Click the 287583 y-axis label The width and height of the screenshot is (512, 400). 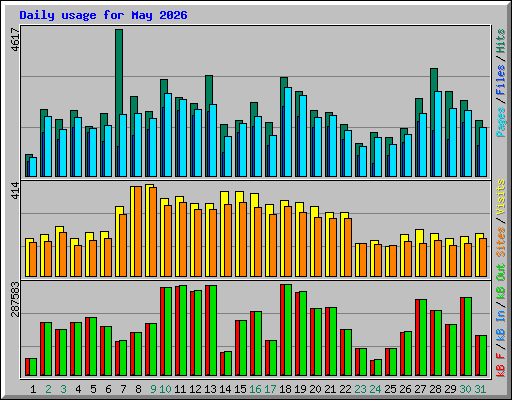point(15,299)
